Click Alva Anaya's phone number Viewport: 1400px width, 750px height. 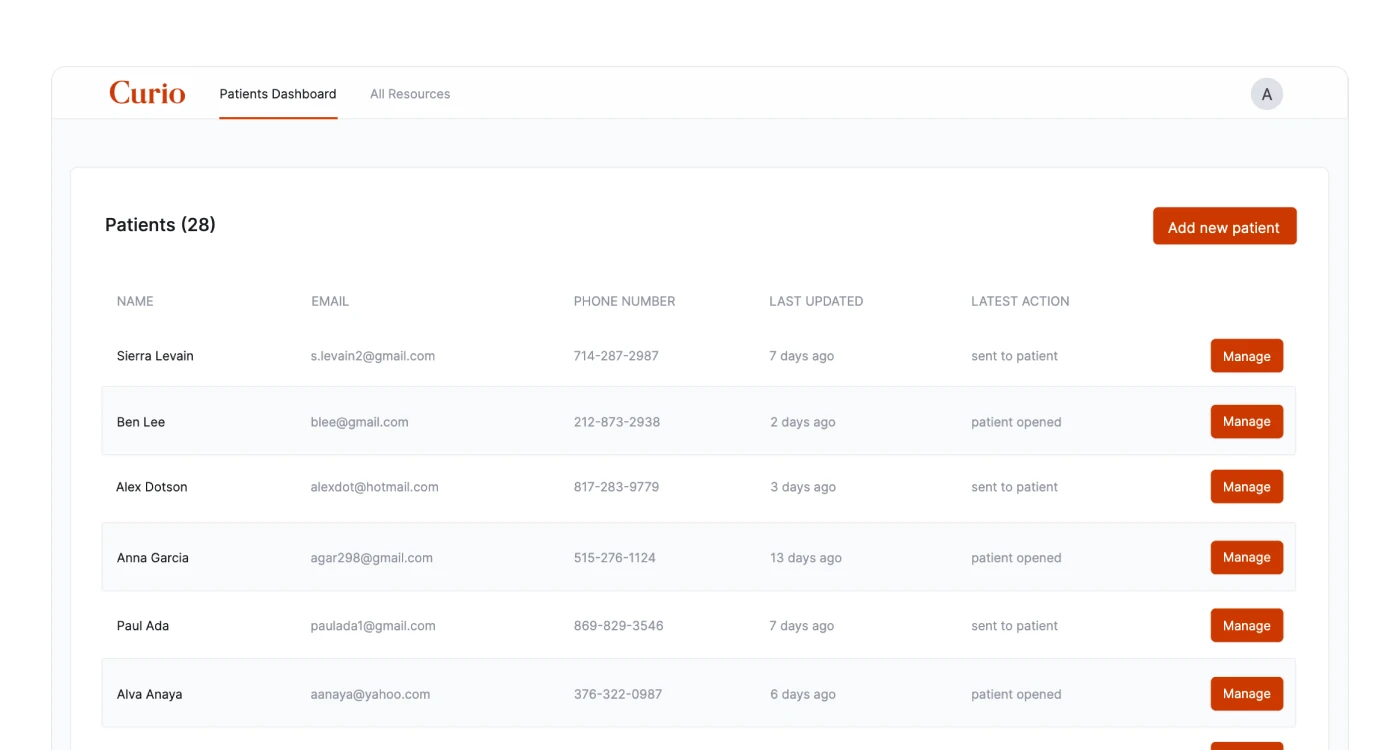618,694
